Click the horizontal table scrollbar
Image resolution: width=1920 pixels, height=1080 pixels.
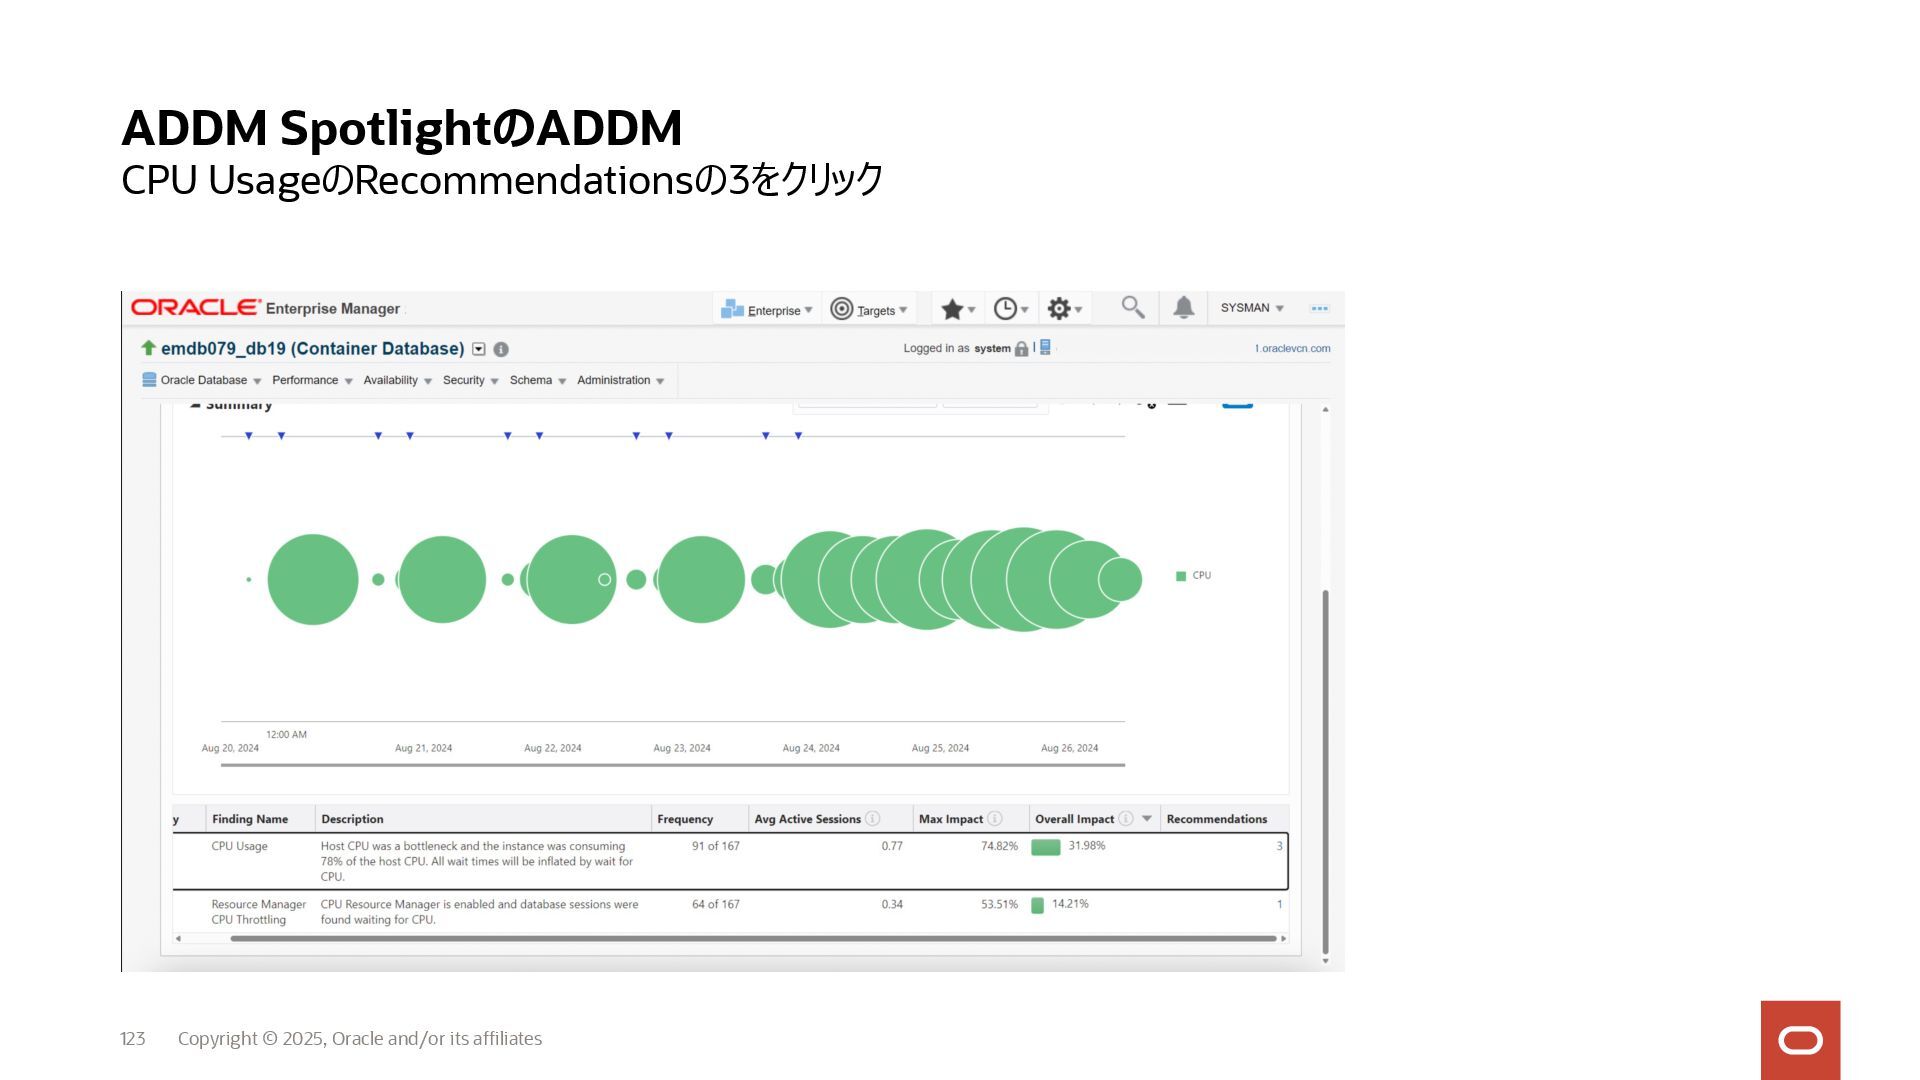(753, 939)
